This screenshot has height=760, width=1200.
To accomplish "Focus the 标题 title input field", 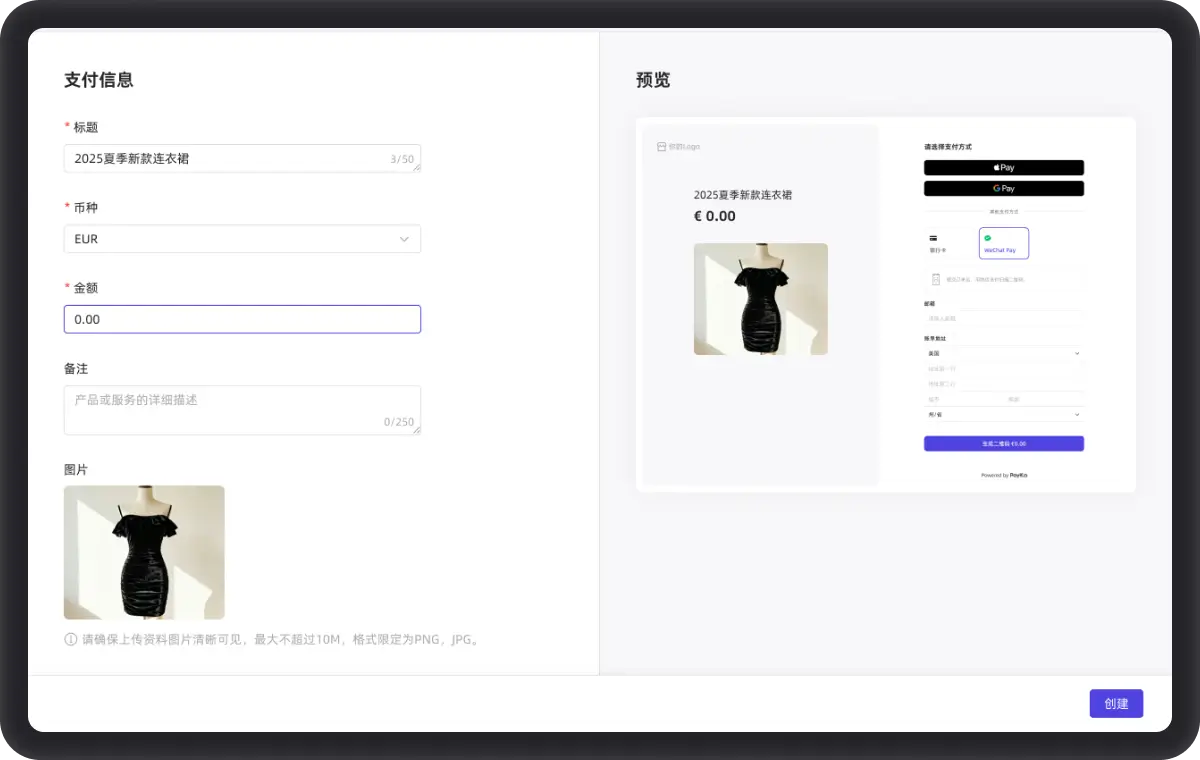I will tap(230, 158).
